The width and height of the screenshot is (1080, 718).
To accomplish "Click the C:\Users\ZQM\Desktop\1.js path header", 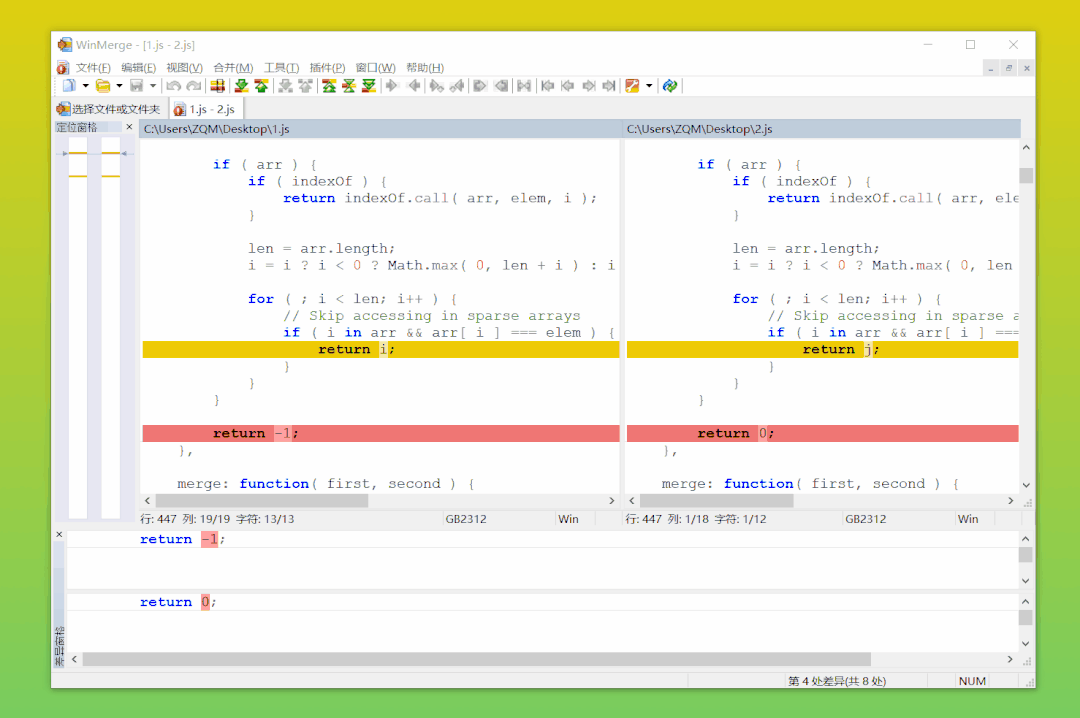I will point(380,129).
